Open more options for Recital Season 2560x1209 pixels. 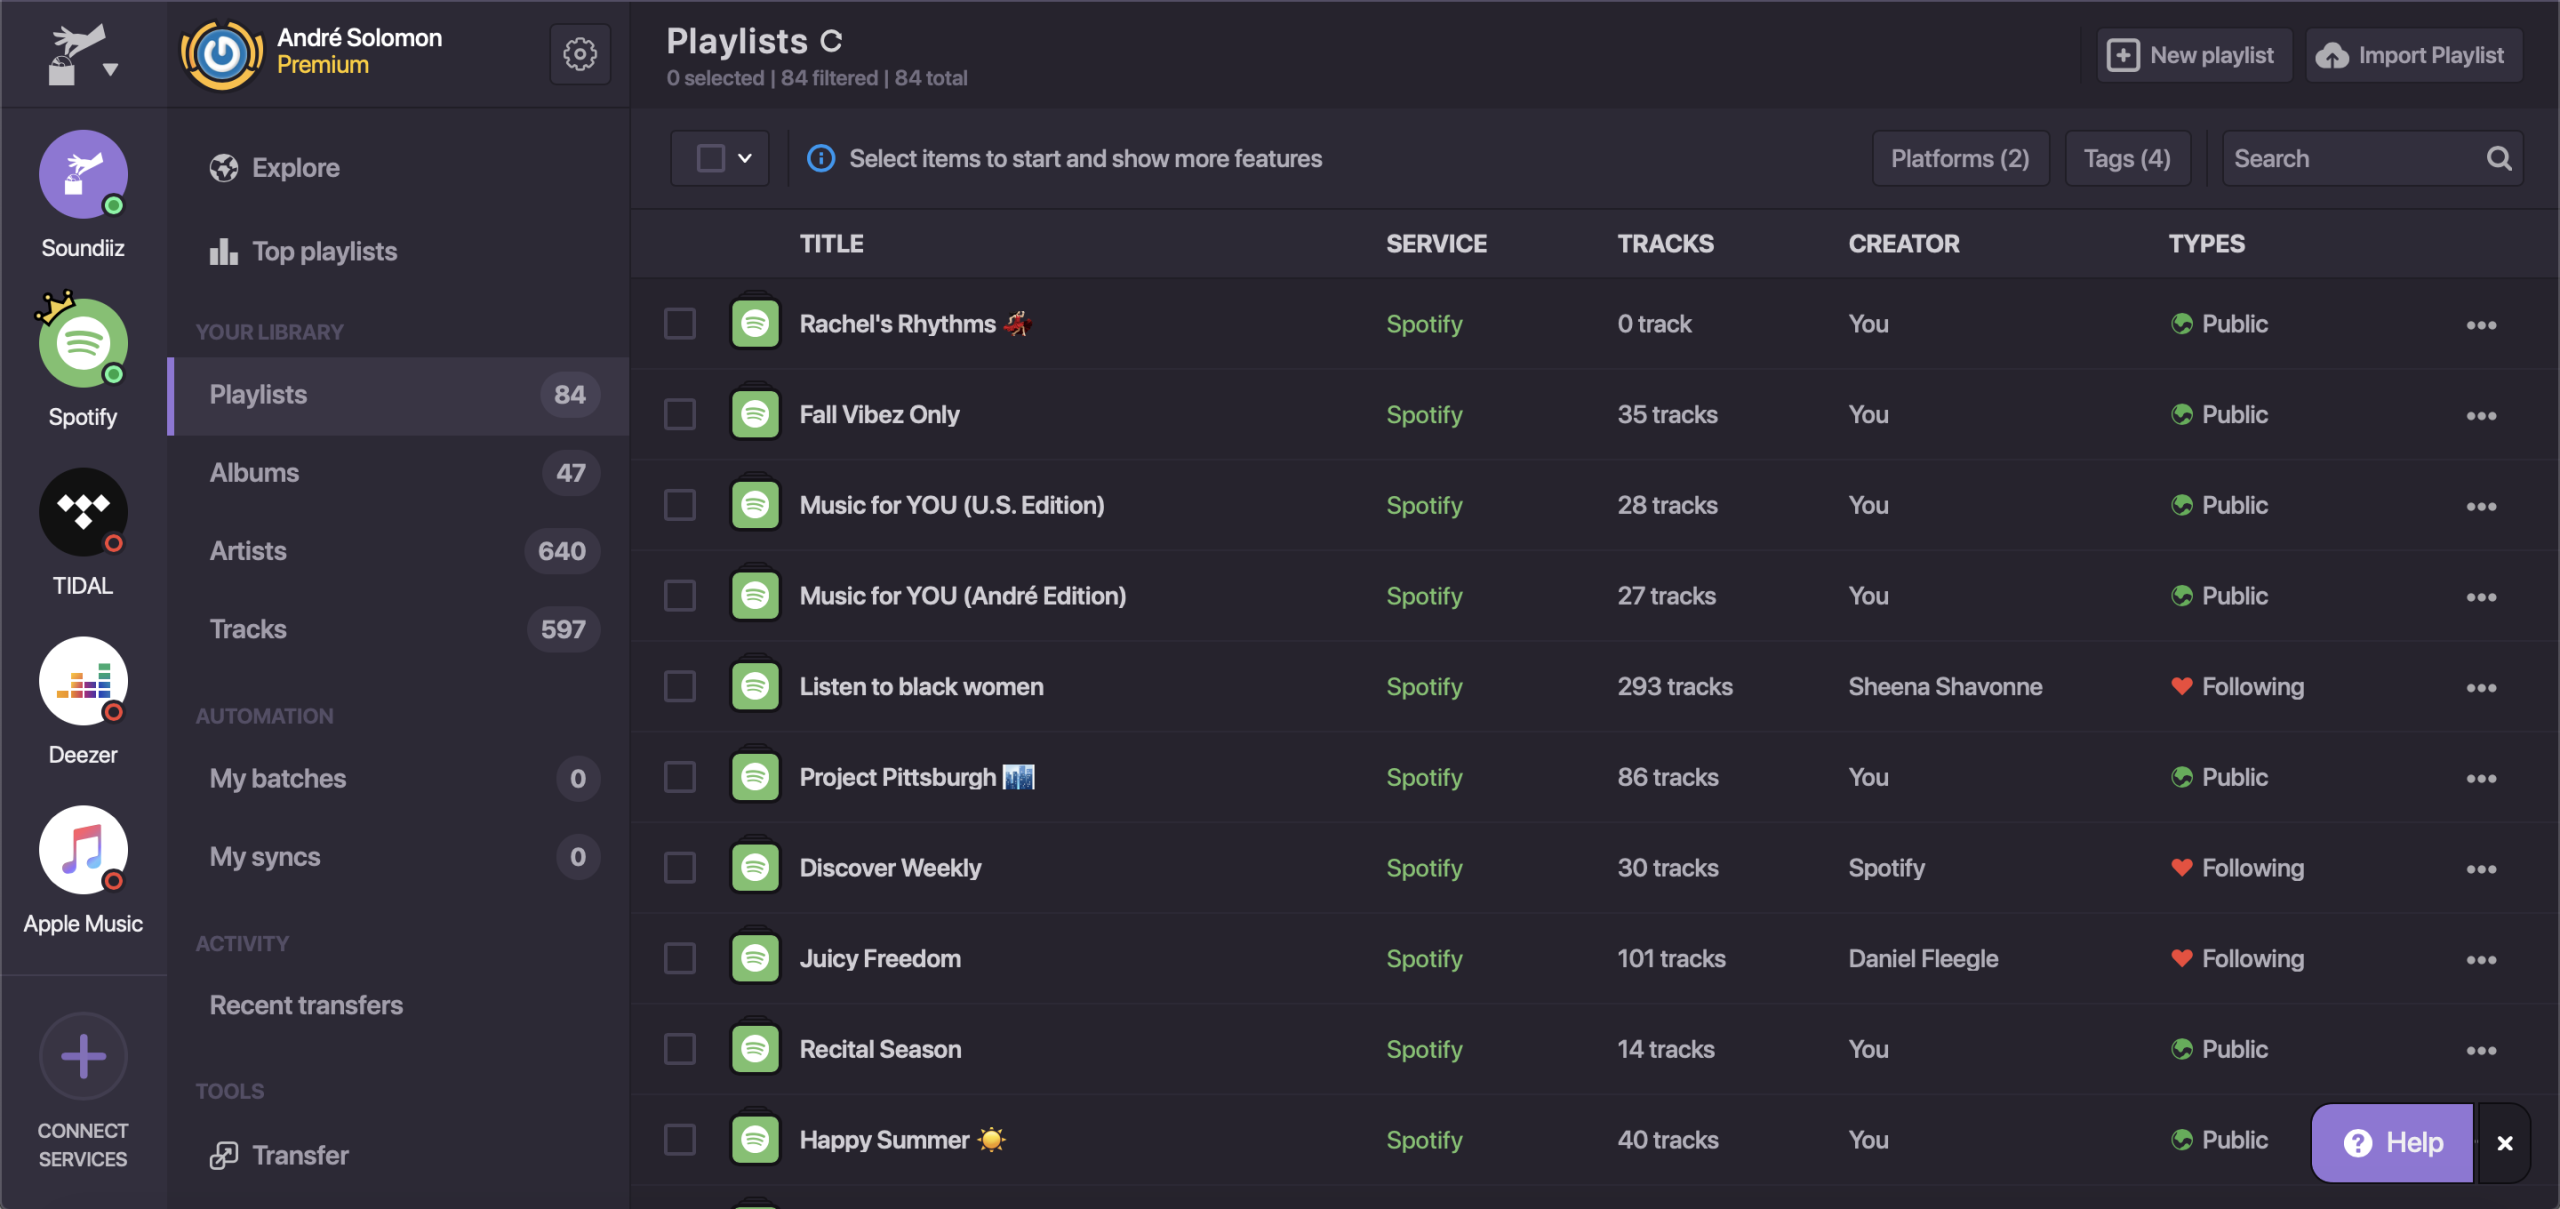coord(2481,1051)
